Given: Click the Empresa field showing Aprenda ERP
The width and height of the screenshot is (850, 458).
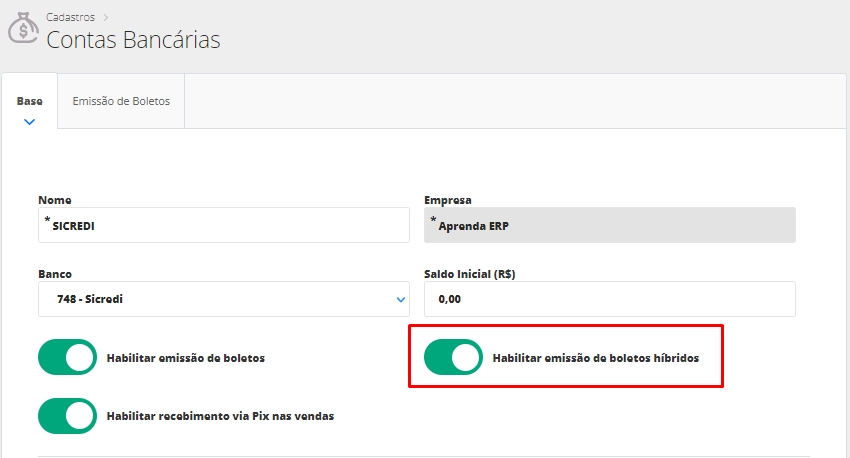Looking at the screenshot, I should (x=610, y=225).
